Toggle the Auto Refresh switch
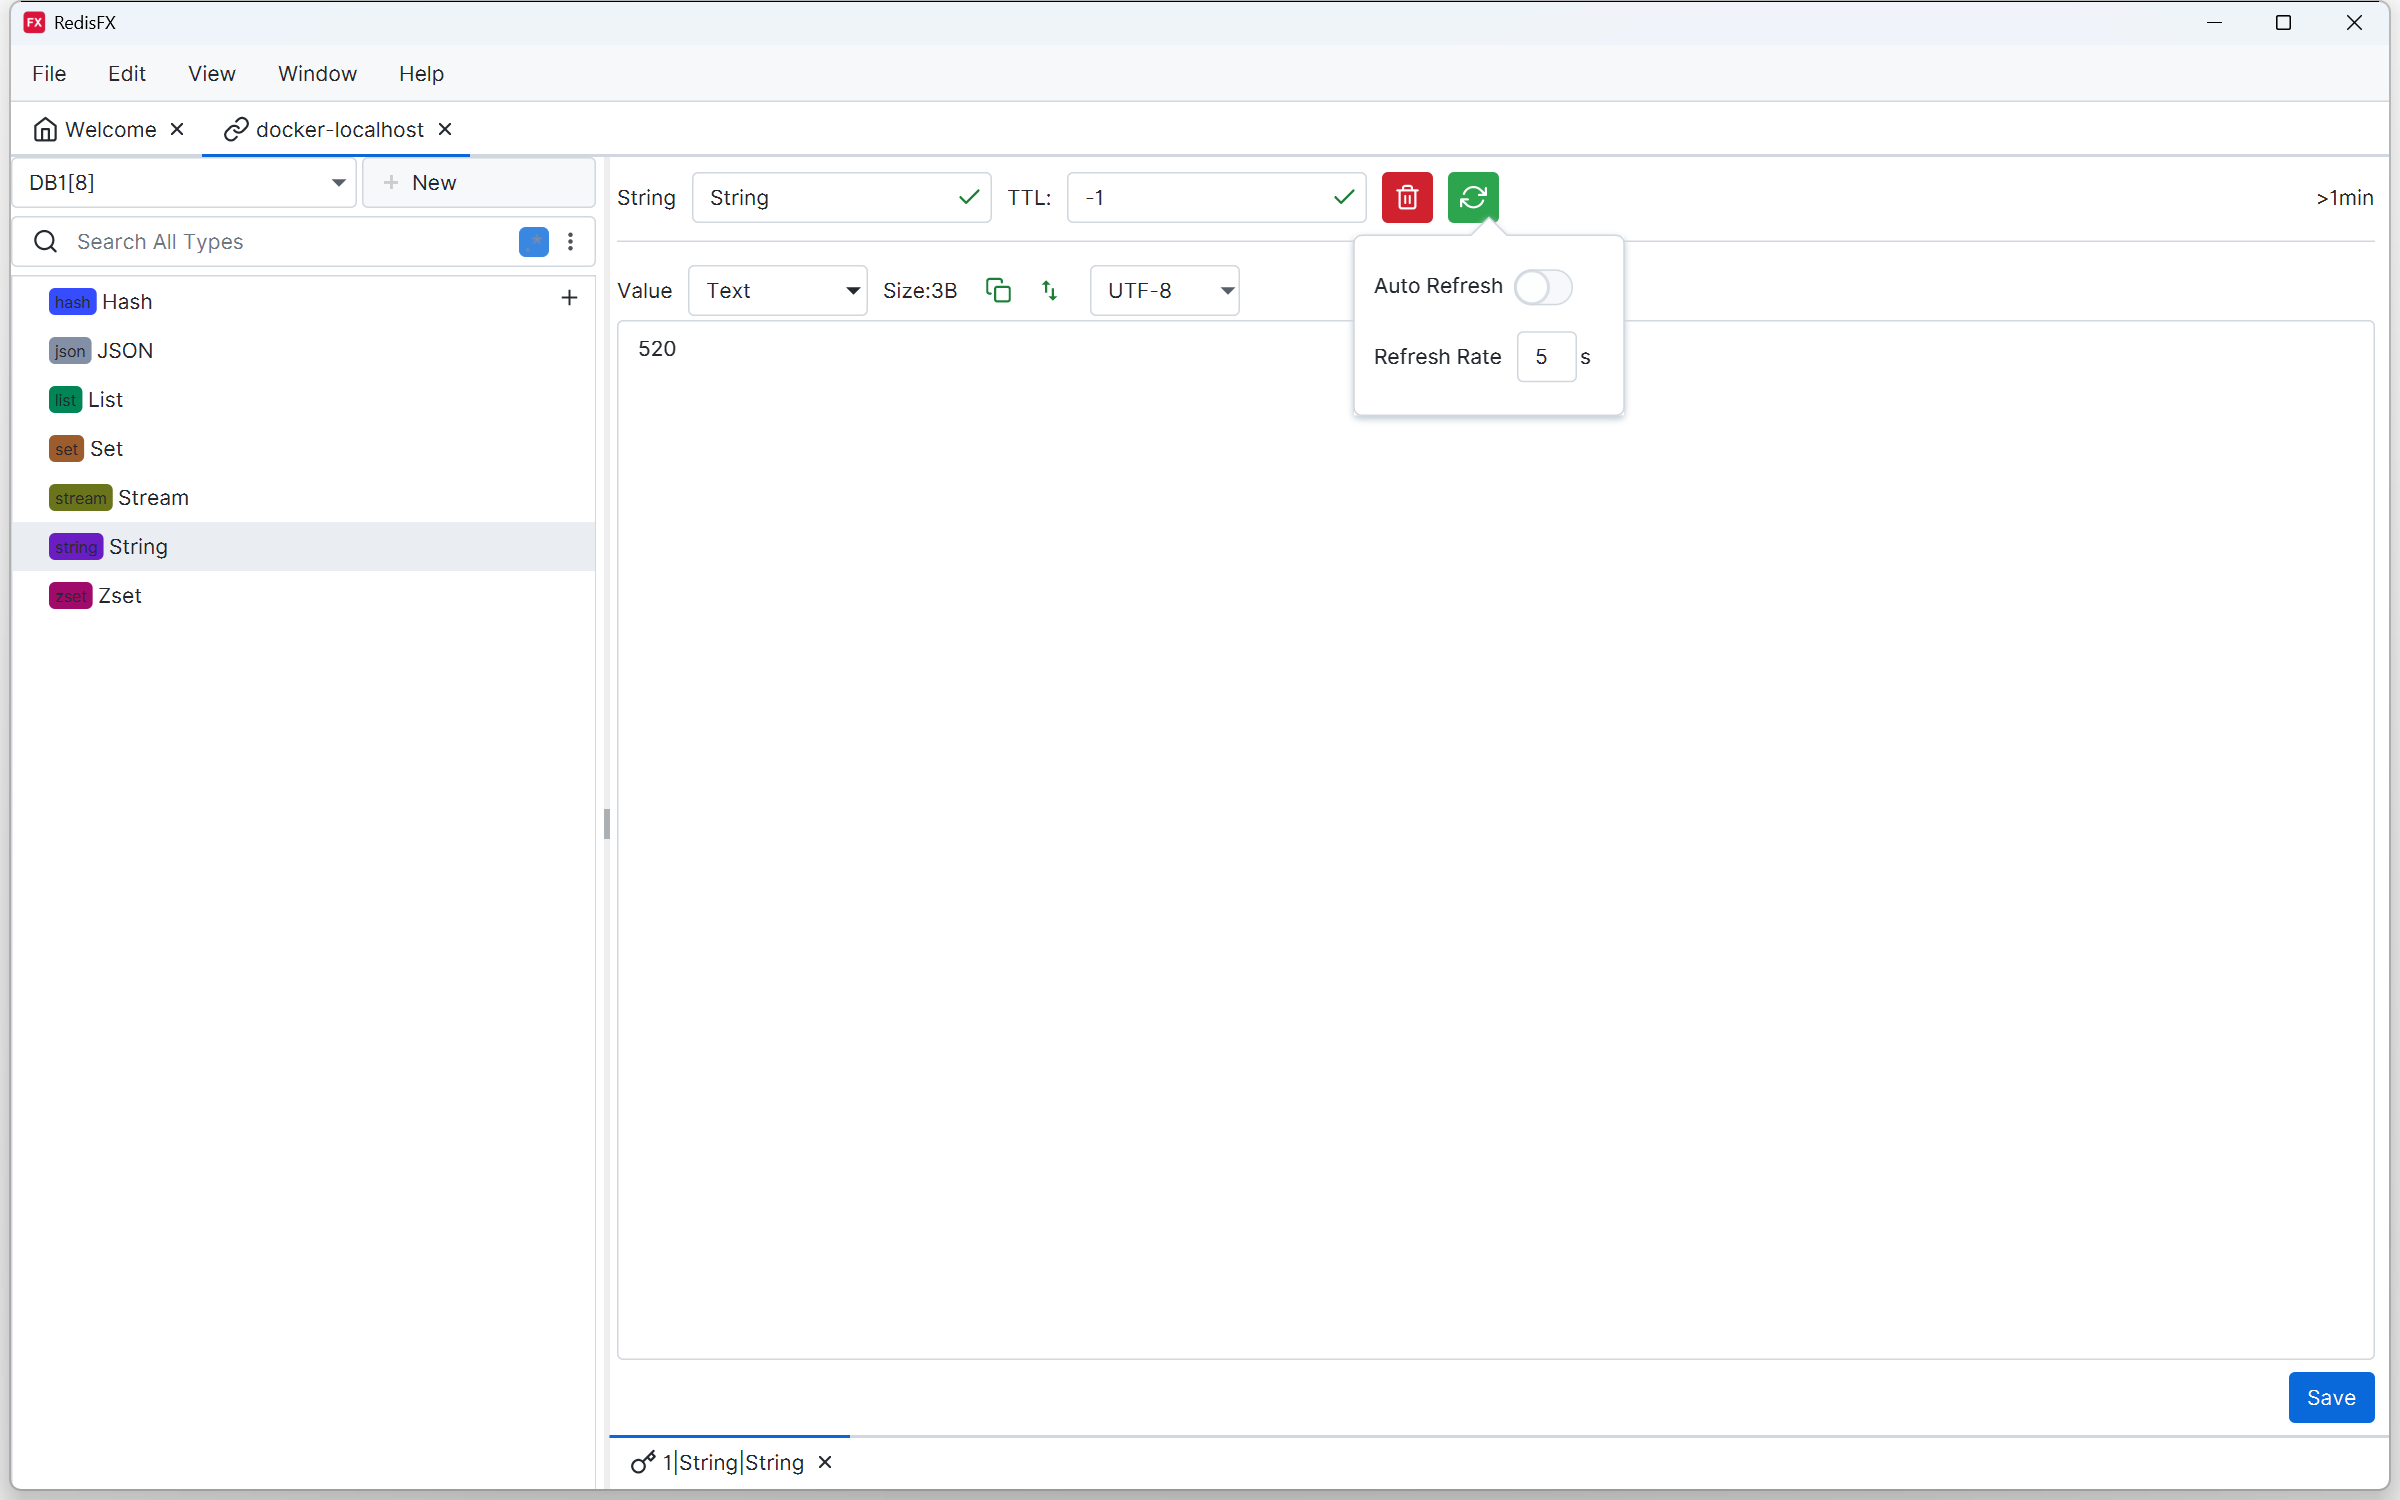This screenshot has width=2400, height=1500. 1542,287
